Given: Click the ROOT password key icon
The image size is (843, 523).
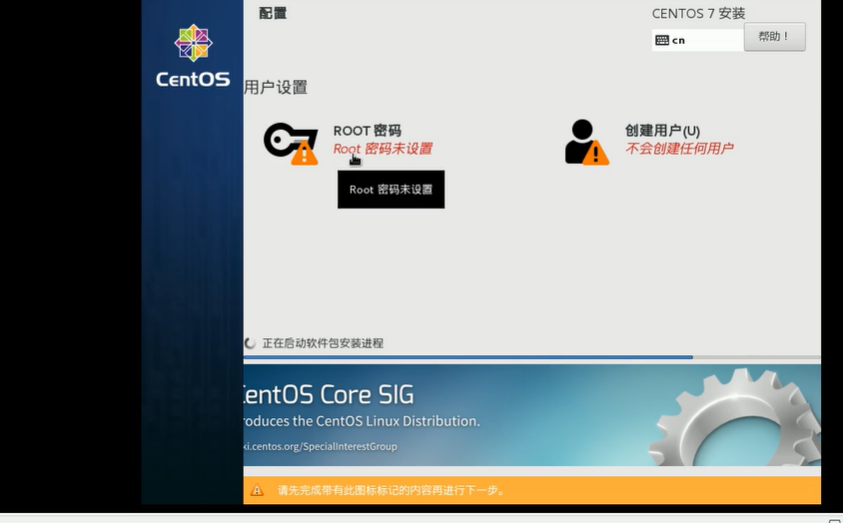Looking at the screenshot, I should click(290, 144).
